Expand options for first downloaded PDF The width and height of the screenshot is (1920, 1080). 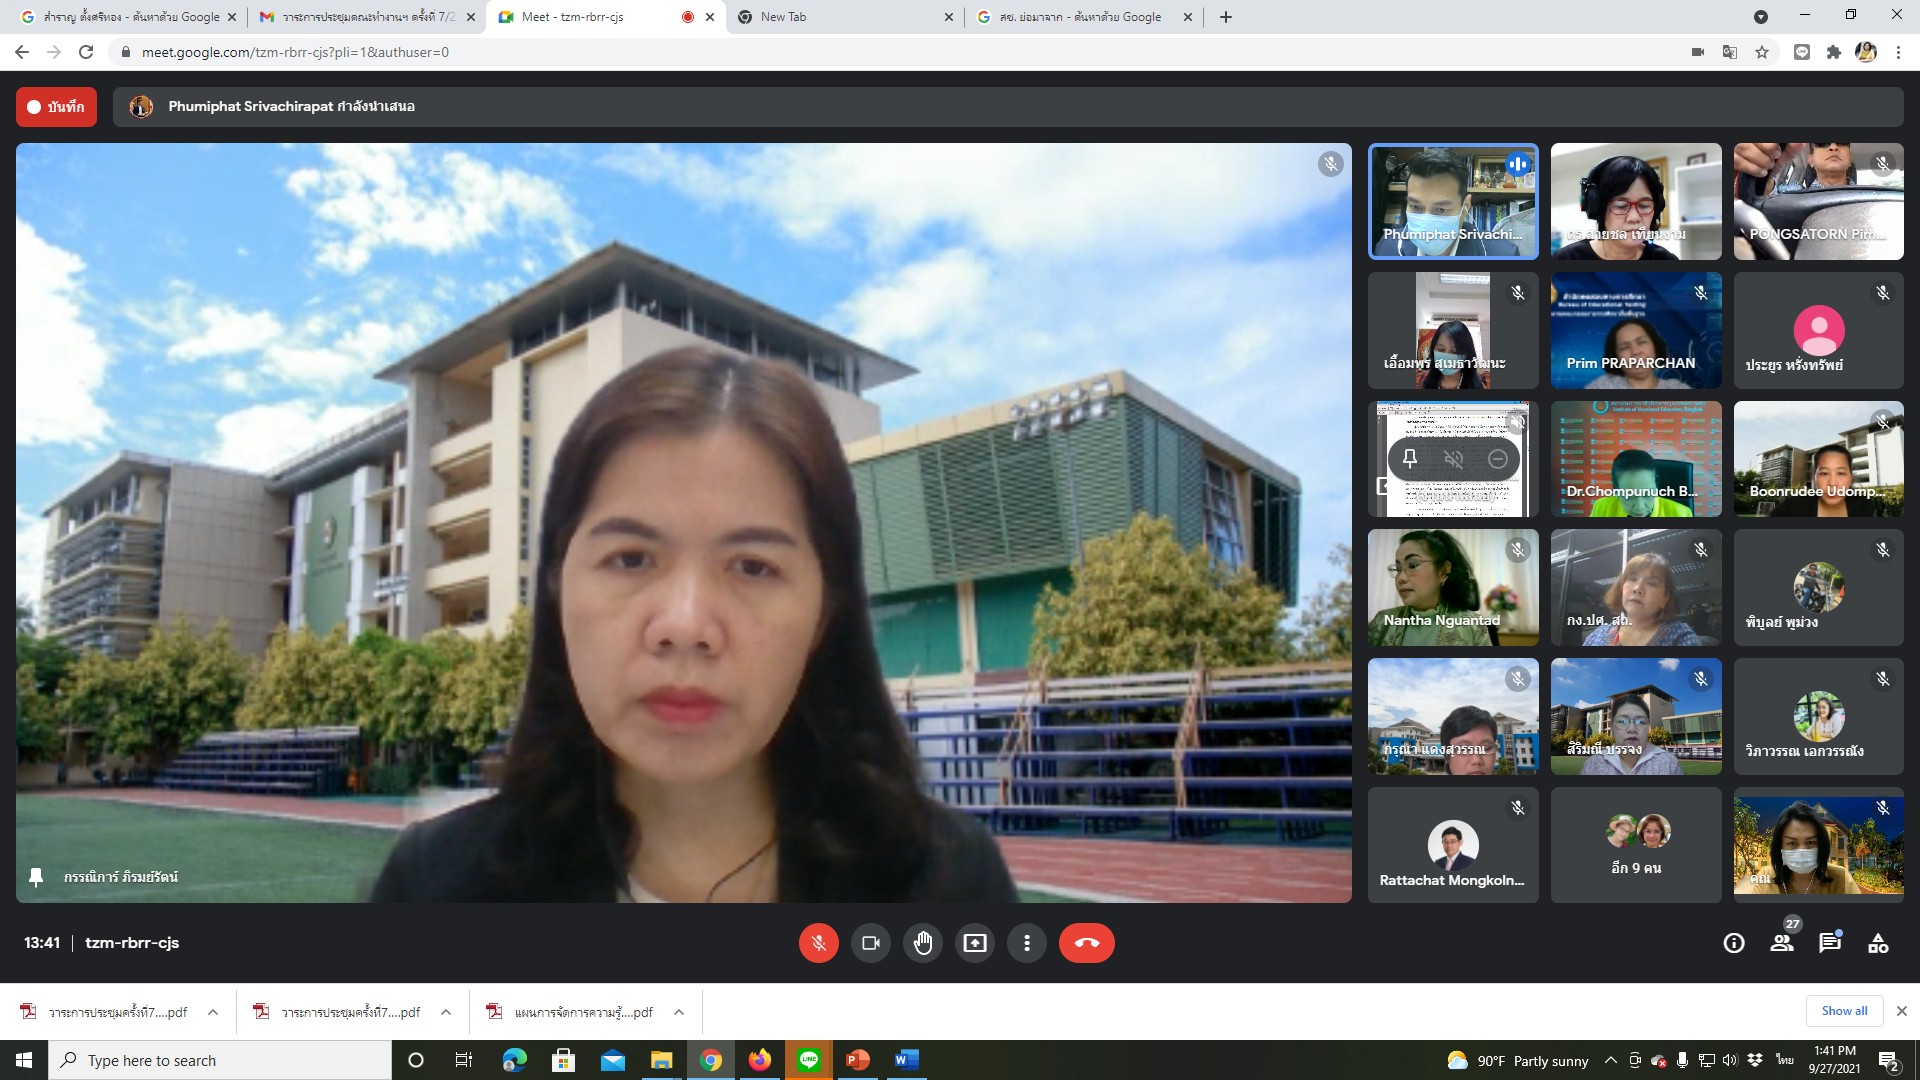213,1012
